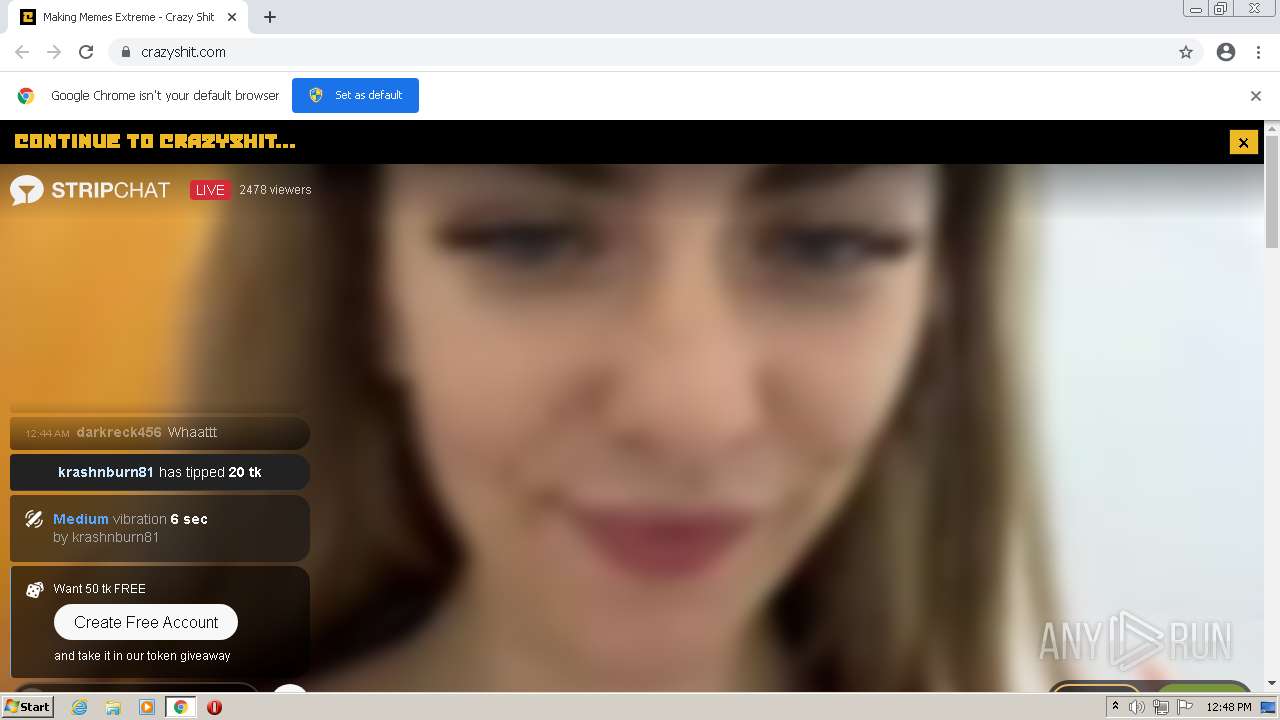The height and width of the screenshot is (720, 1280).
Task: Click the scrollbar up arrow
Action: [x=1272, y=129]
